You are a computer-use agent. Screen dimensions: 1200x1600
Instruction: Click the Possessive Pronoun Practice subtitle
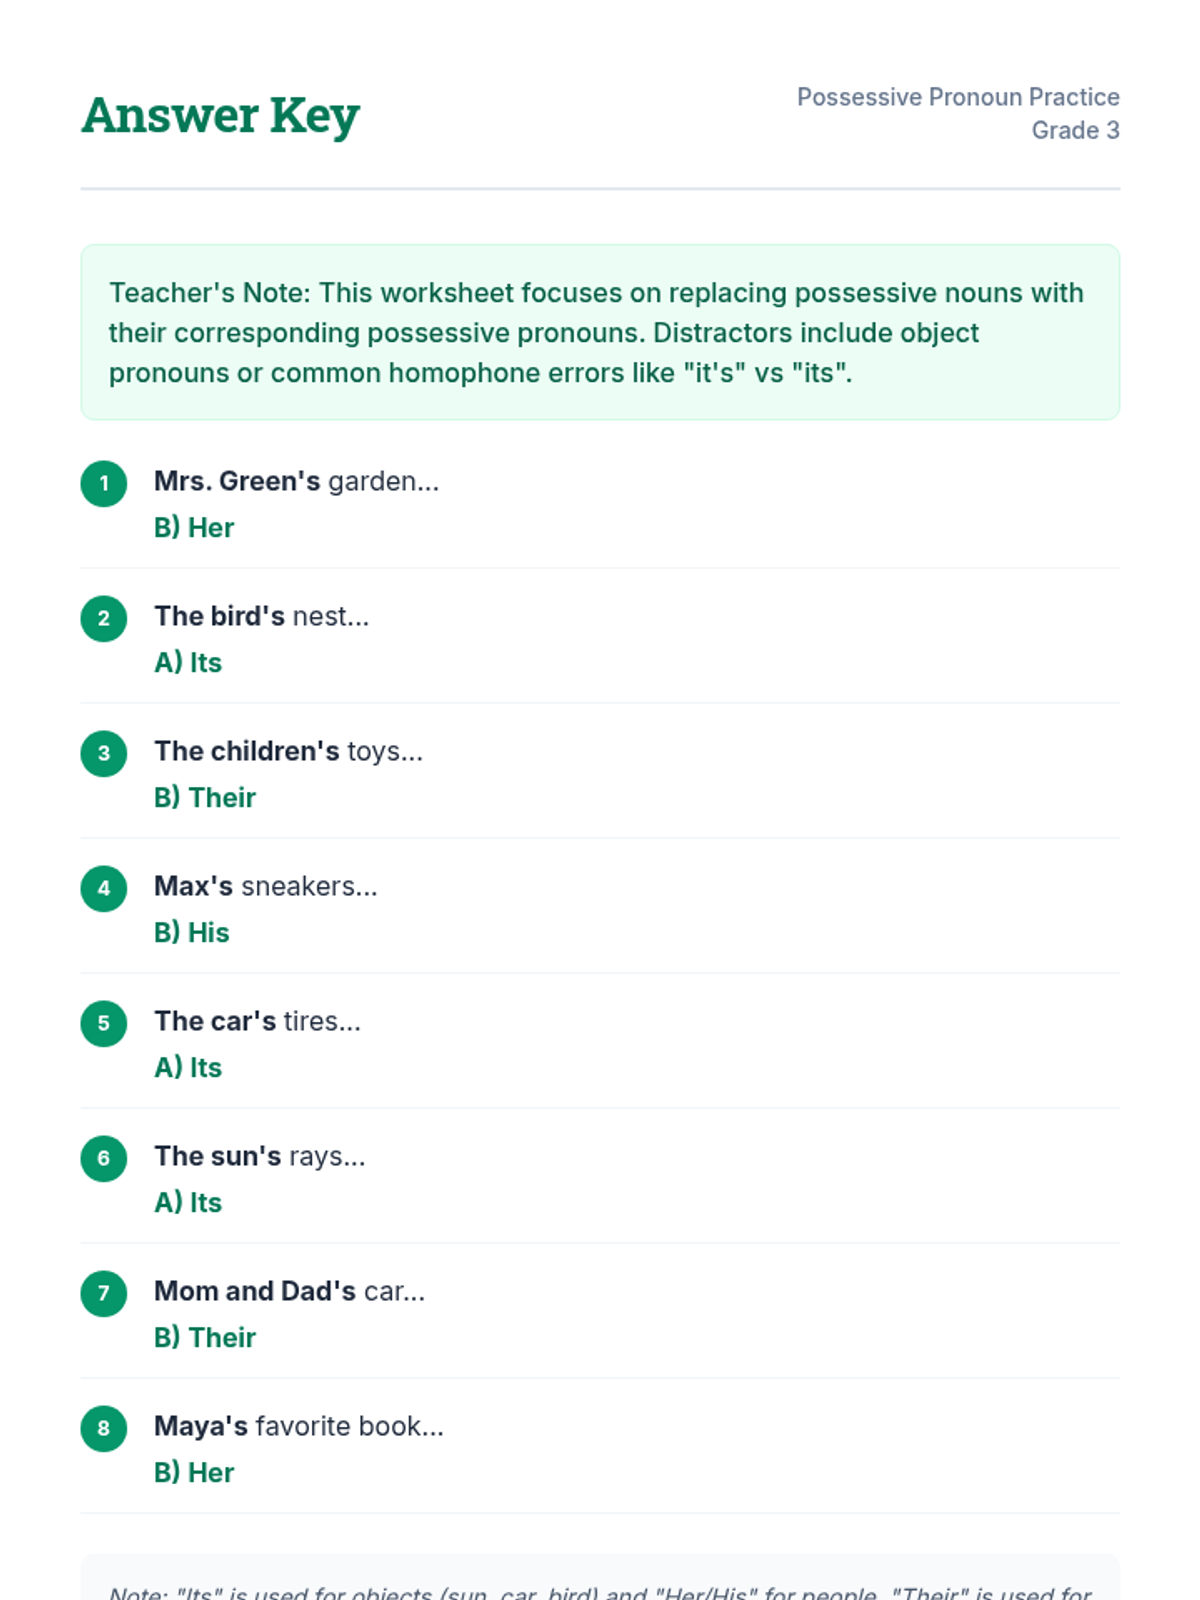coord(957,97)
